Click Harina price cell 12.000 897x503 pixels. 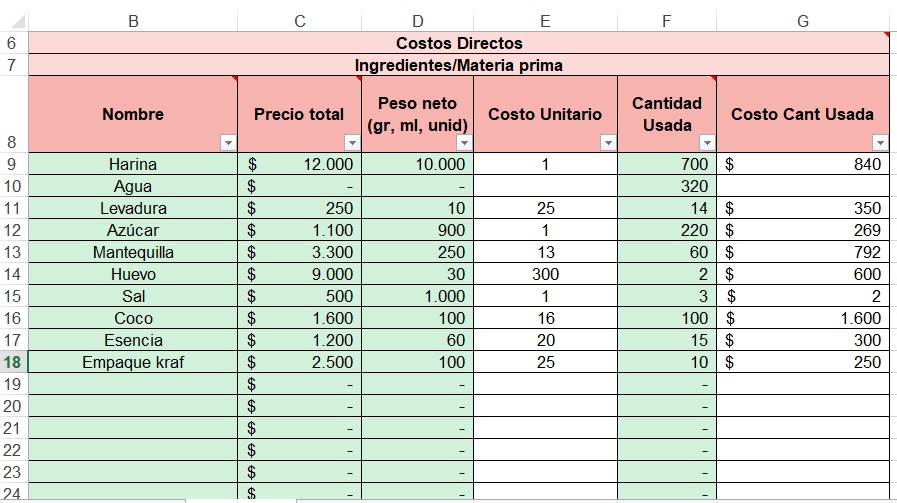pyautogui.click(x=300, y=164)
